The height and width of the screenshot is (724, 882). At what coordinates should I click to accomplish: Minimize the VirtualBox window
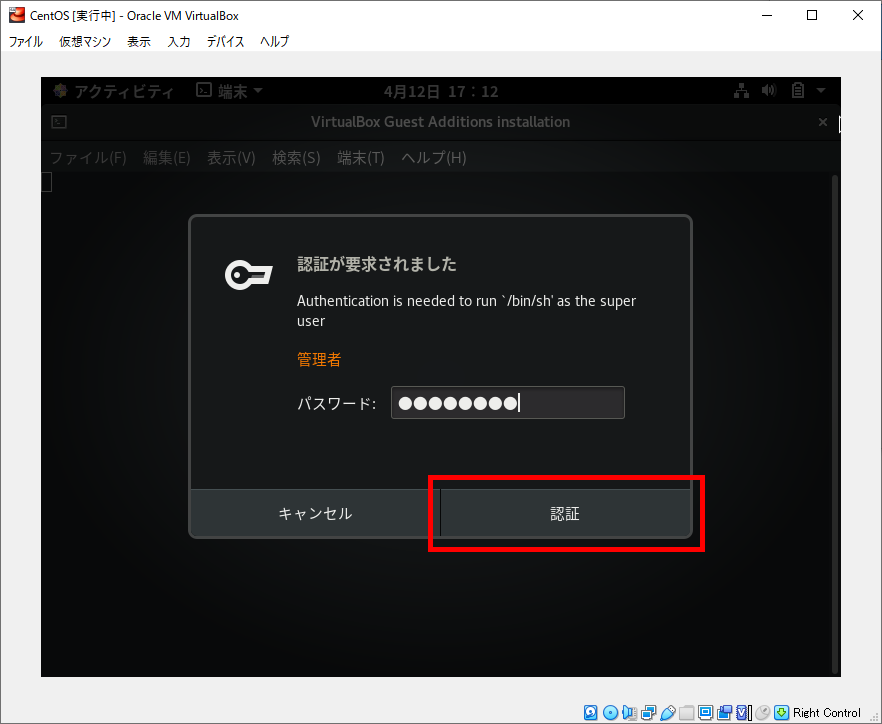click(767, 15)
